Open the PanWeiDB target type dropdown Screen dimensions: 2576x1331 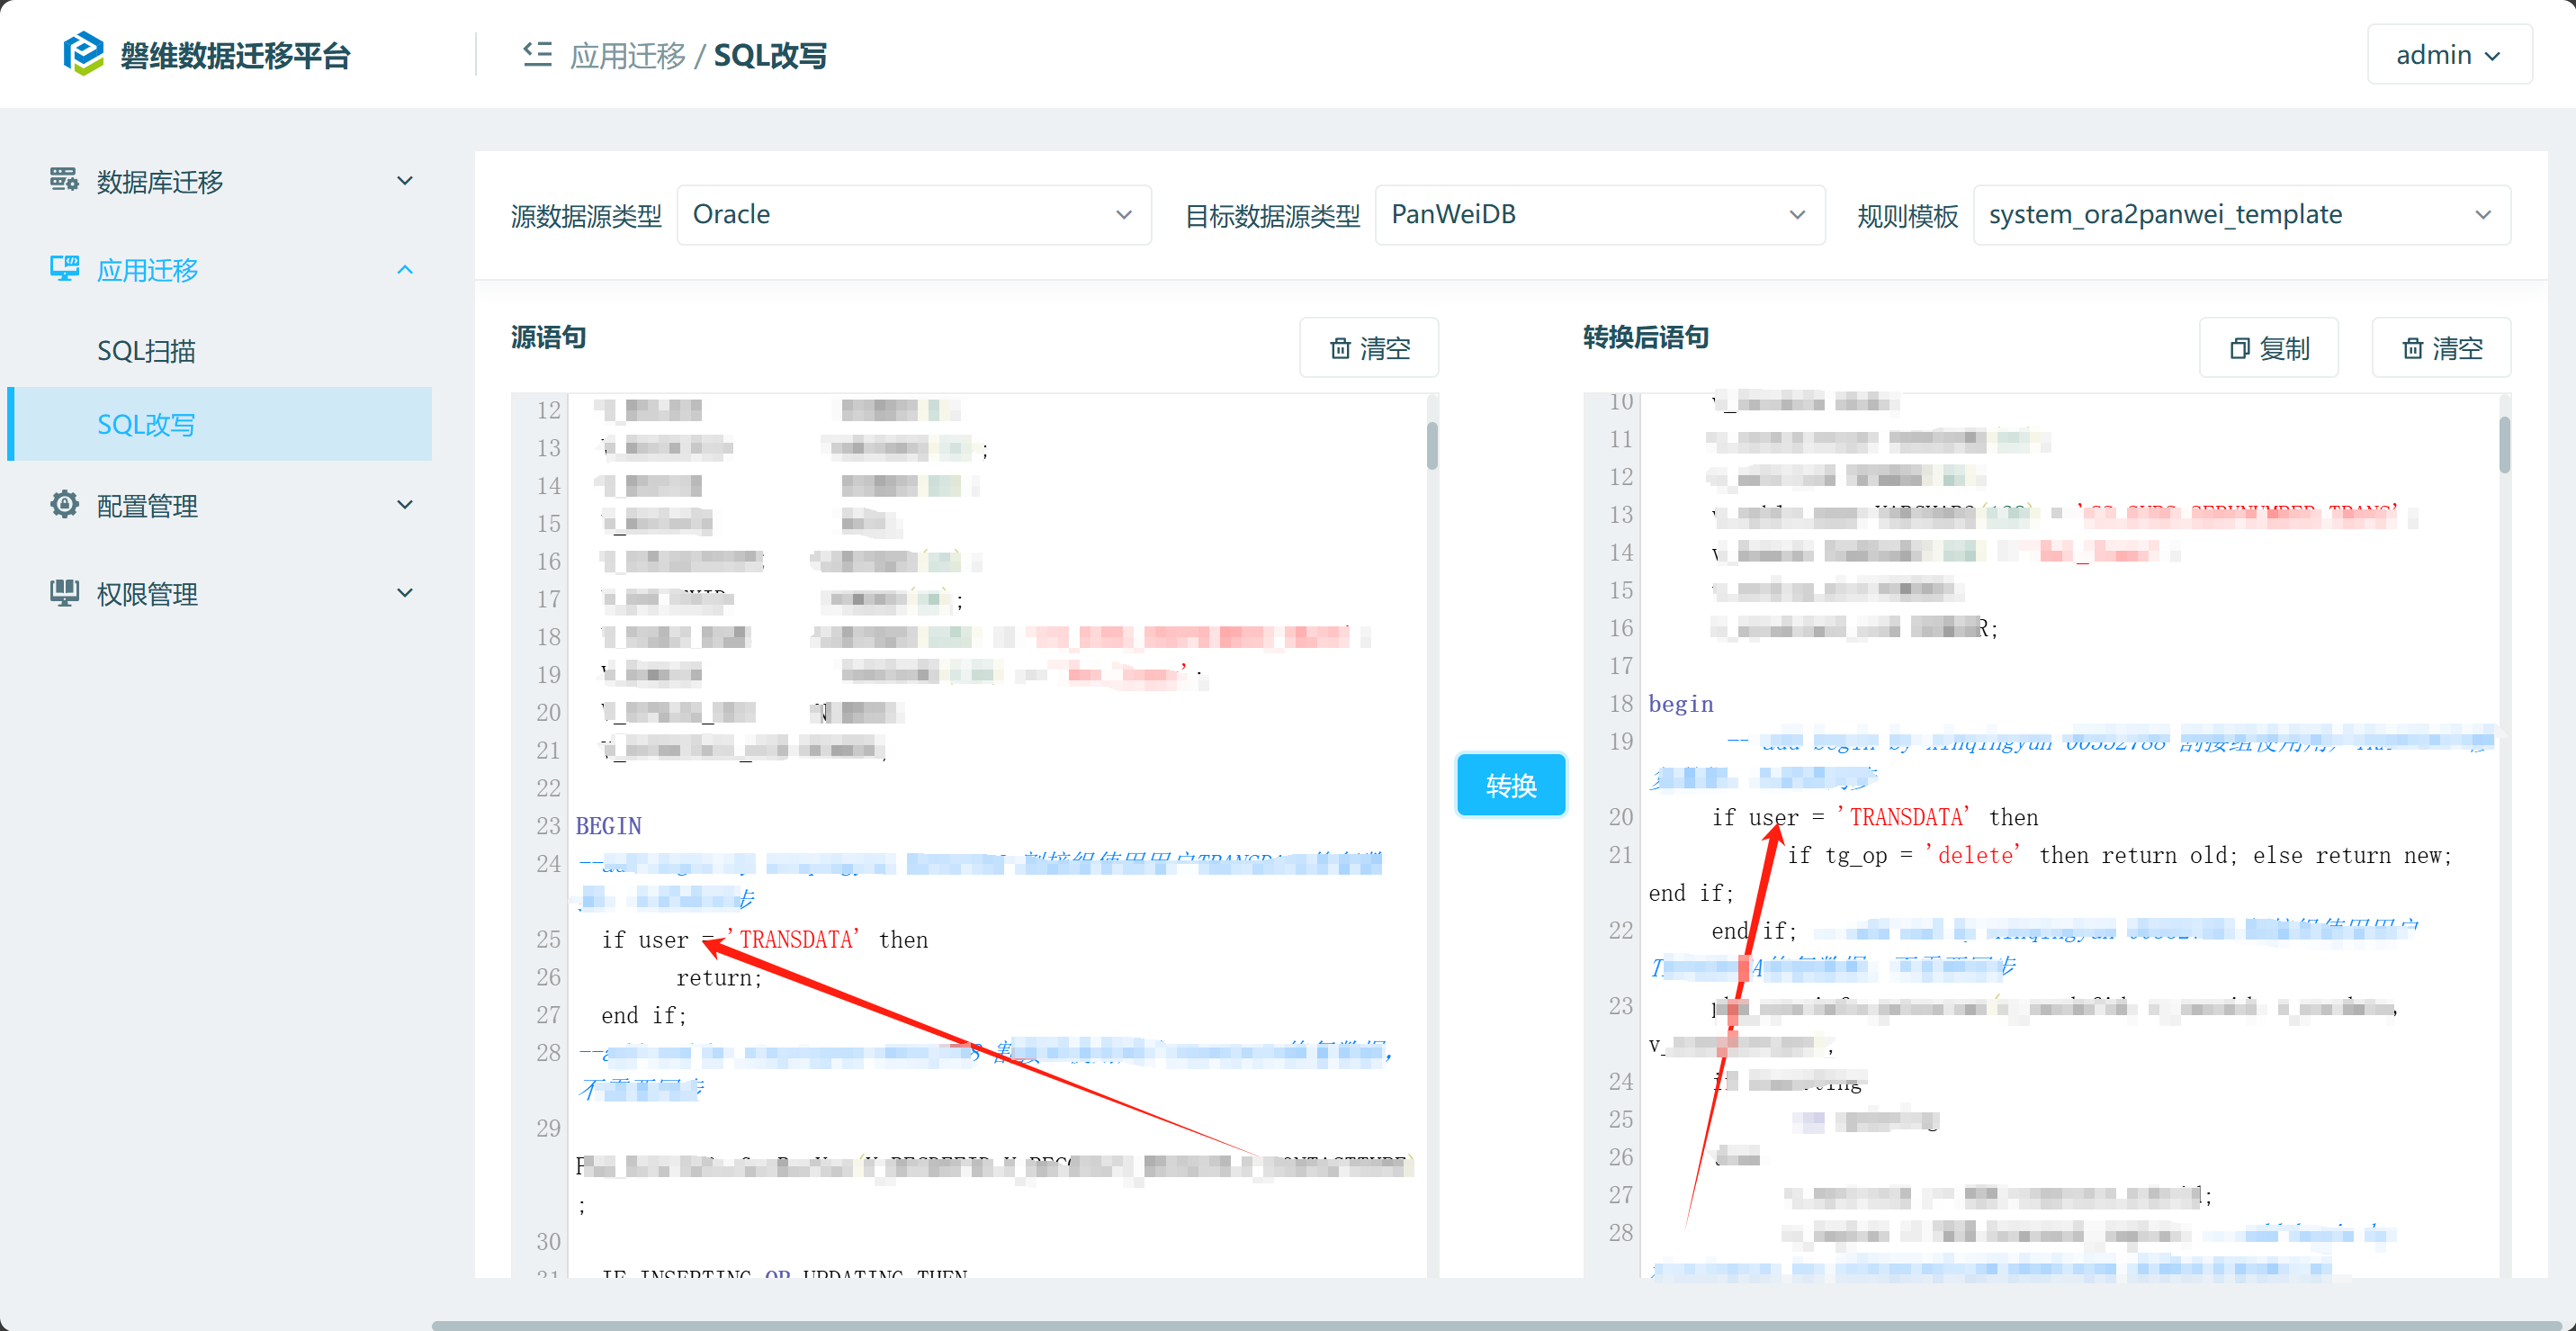tap(1598, 215)
